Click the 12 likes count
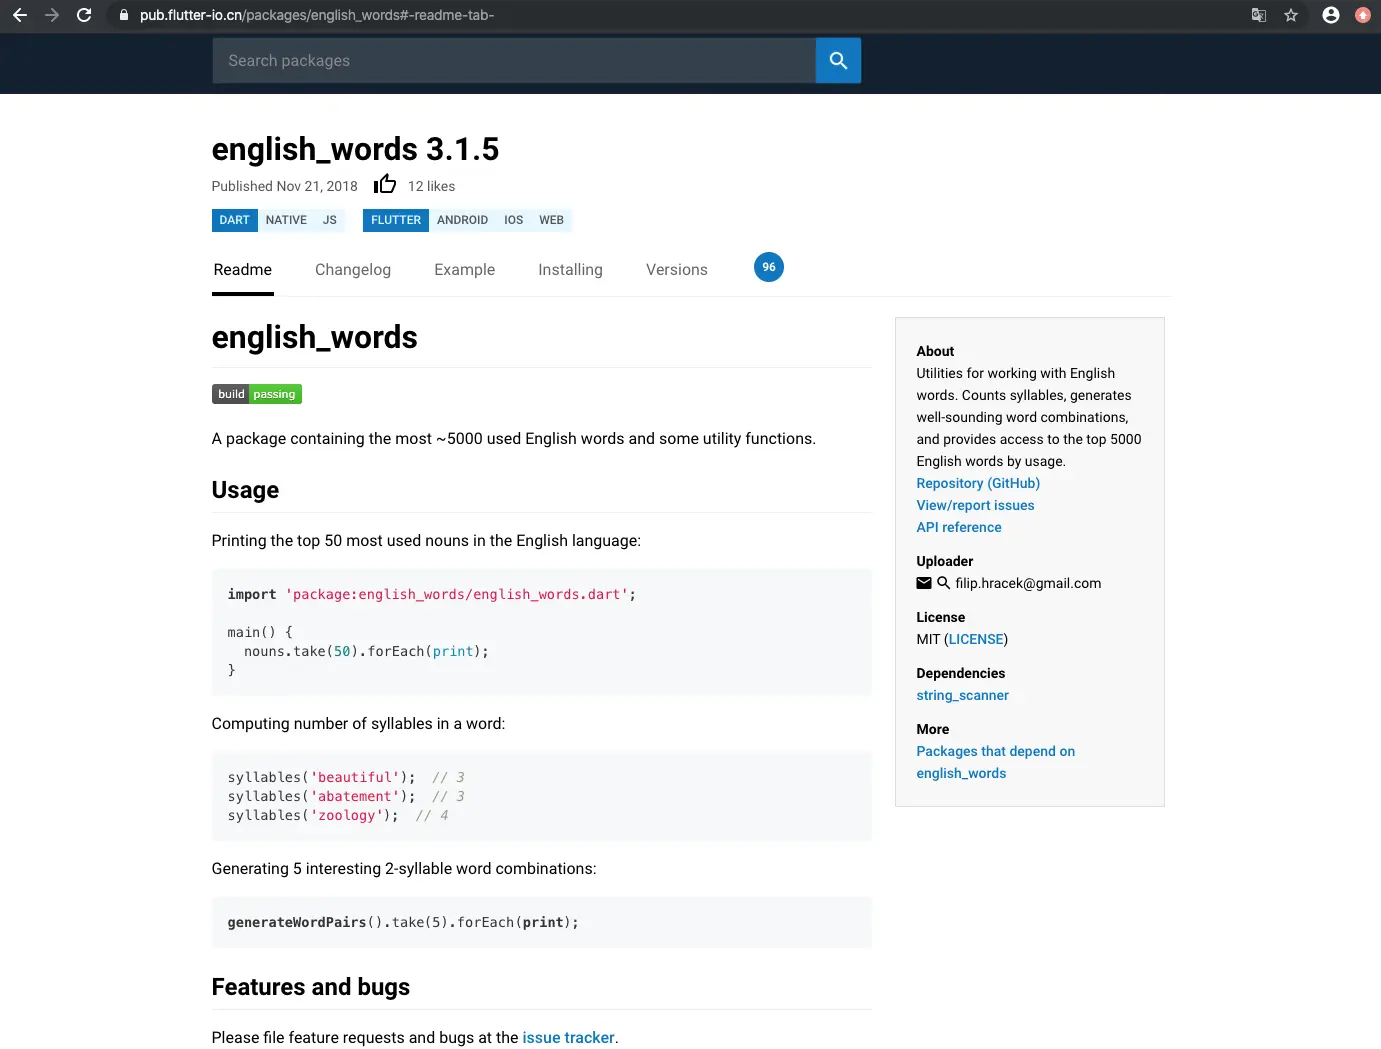 click(x=431, y=186)
